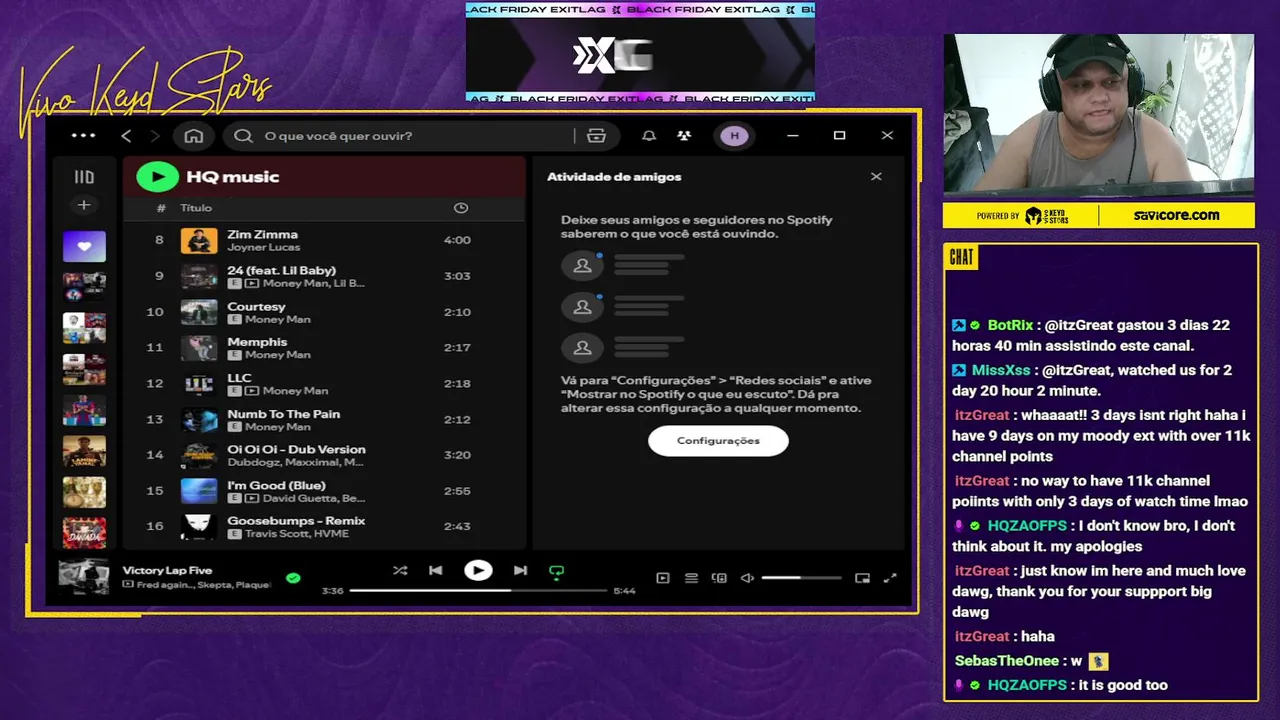Select track 'Memphis'
The image size is (1280, 720).
(257, 342)
